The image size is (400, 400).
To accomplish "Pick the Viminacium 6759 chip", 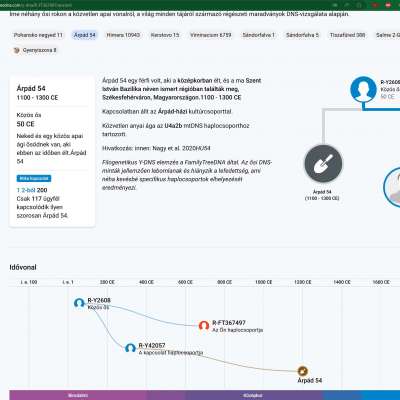I will pyautogui.click(x=211, y=35).
